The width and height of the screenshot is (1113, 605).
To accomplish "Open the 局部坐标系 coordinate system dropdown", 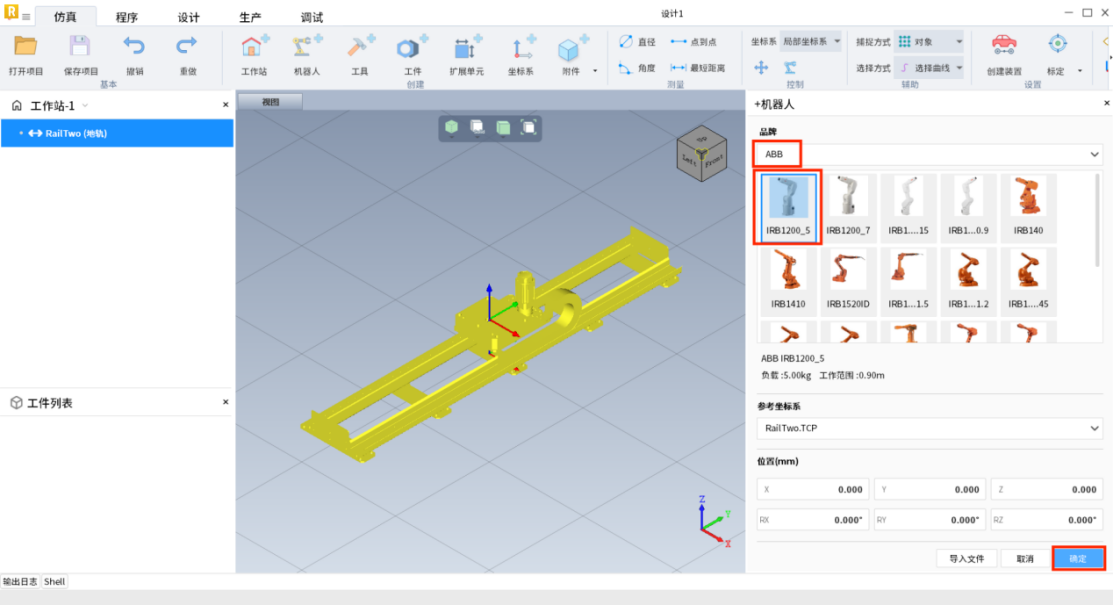I will [810, 42].
